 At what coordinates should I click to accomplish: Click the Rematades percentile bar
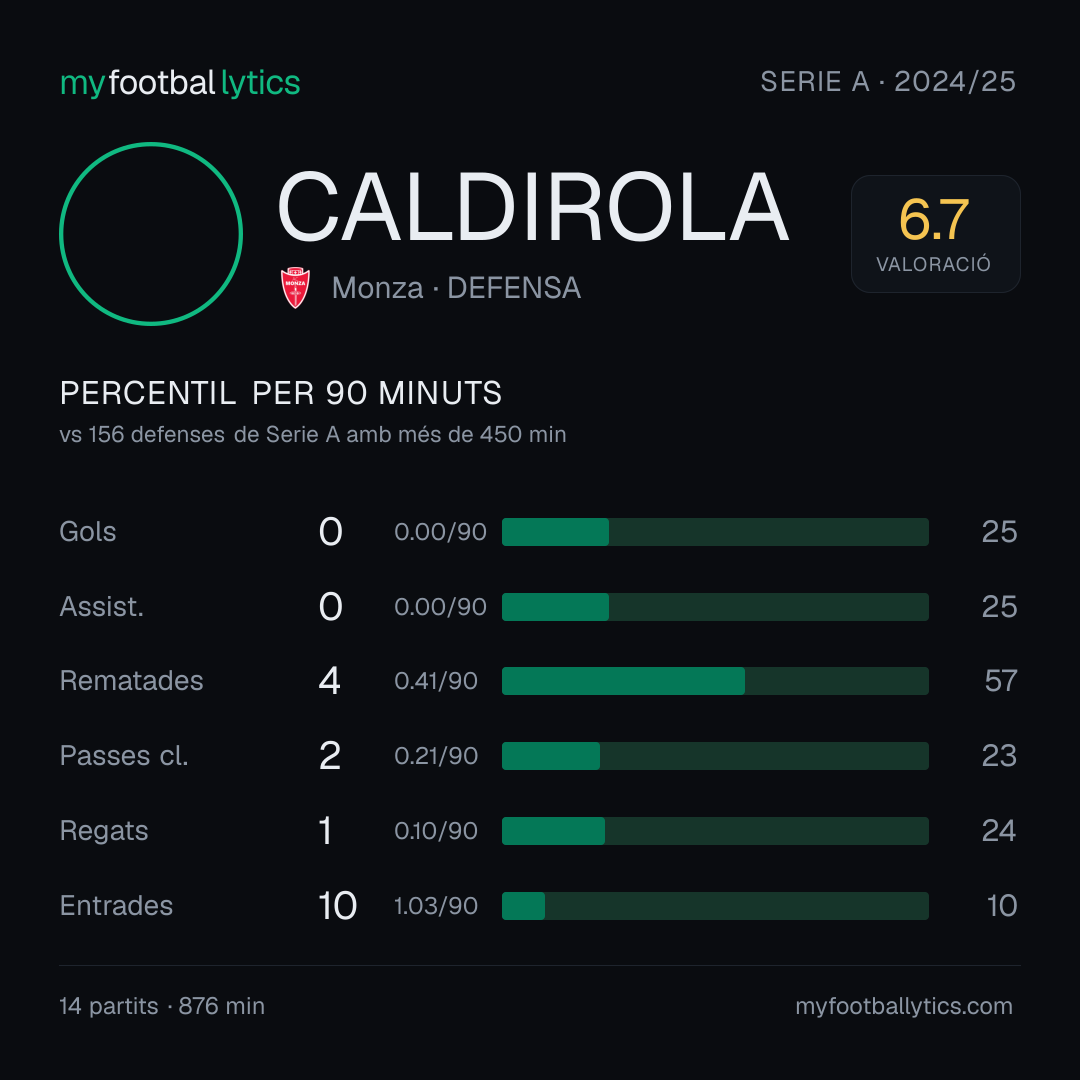715,681
